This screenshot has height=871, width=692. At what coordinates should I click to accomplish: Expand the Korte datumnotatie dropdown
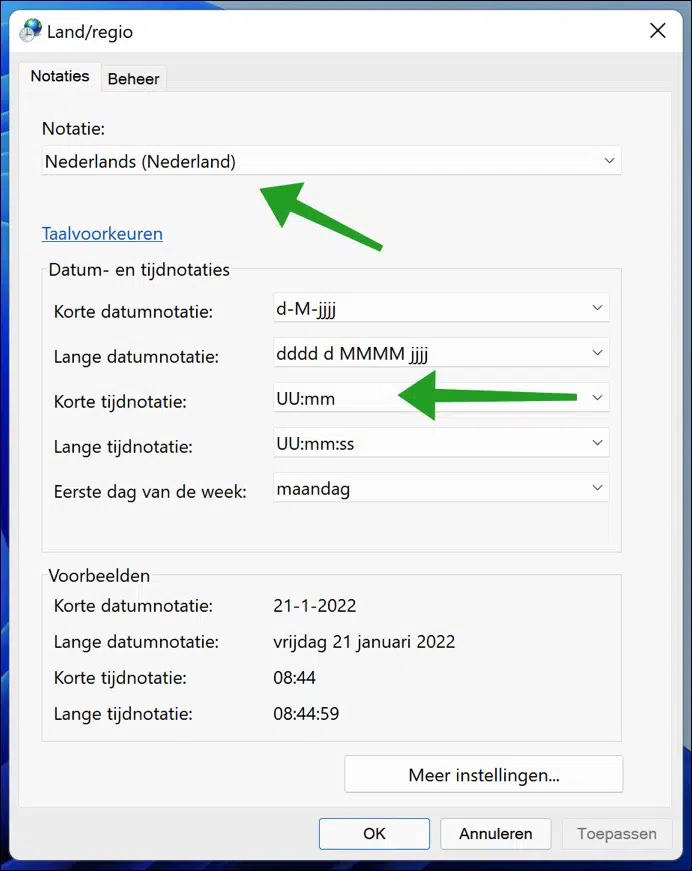point(441,308)
